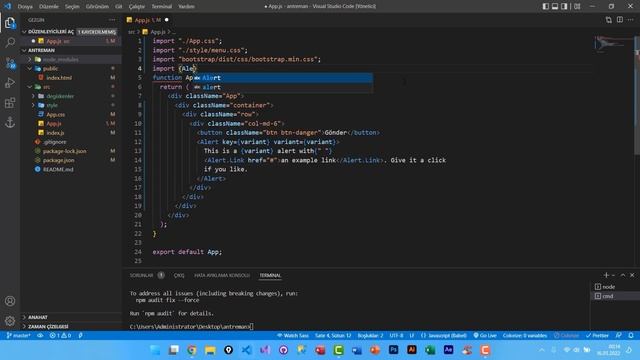Click the eye icon in status bar

[x=40, y=336]
